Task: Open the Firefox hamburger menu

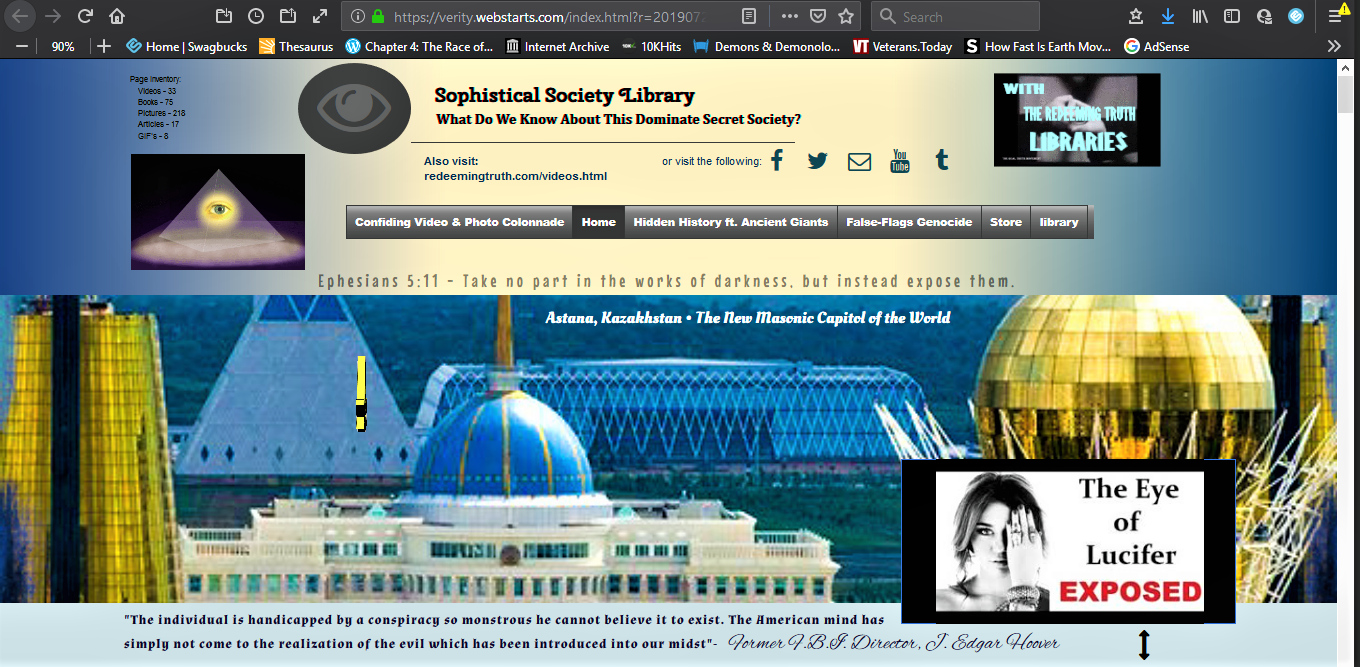Action: (x=1335, y=16)
